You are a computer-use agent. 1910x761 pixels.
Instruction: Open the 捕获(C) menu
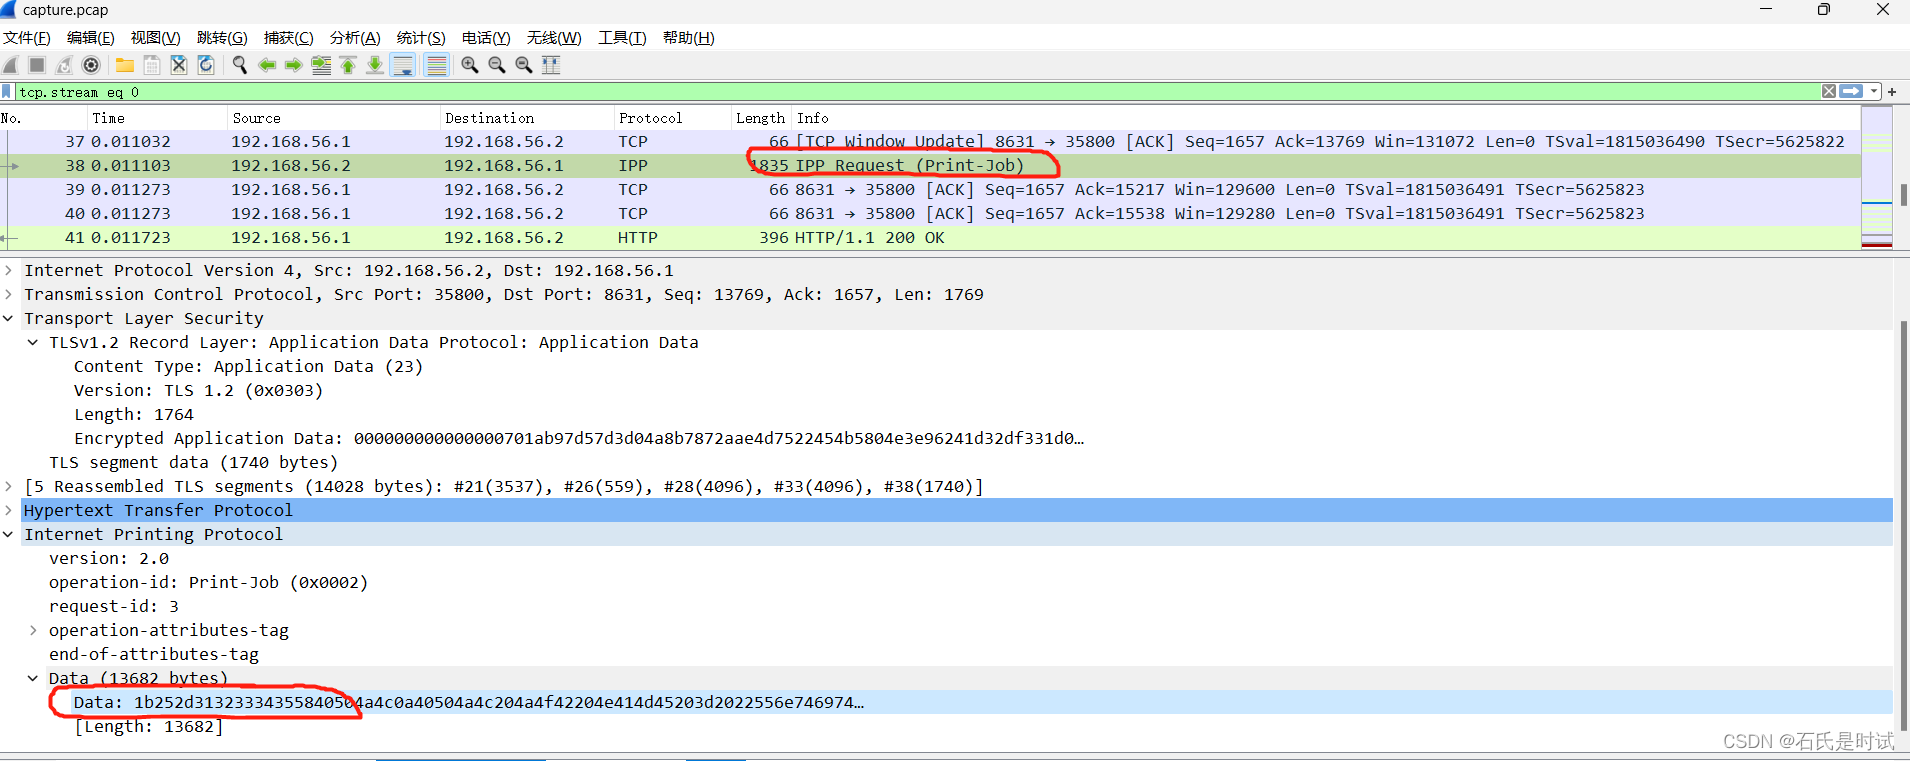tap(288, 38)
